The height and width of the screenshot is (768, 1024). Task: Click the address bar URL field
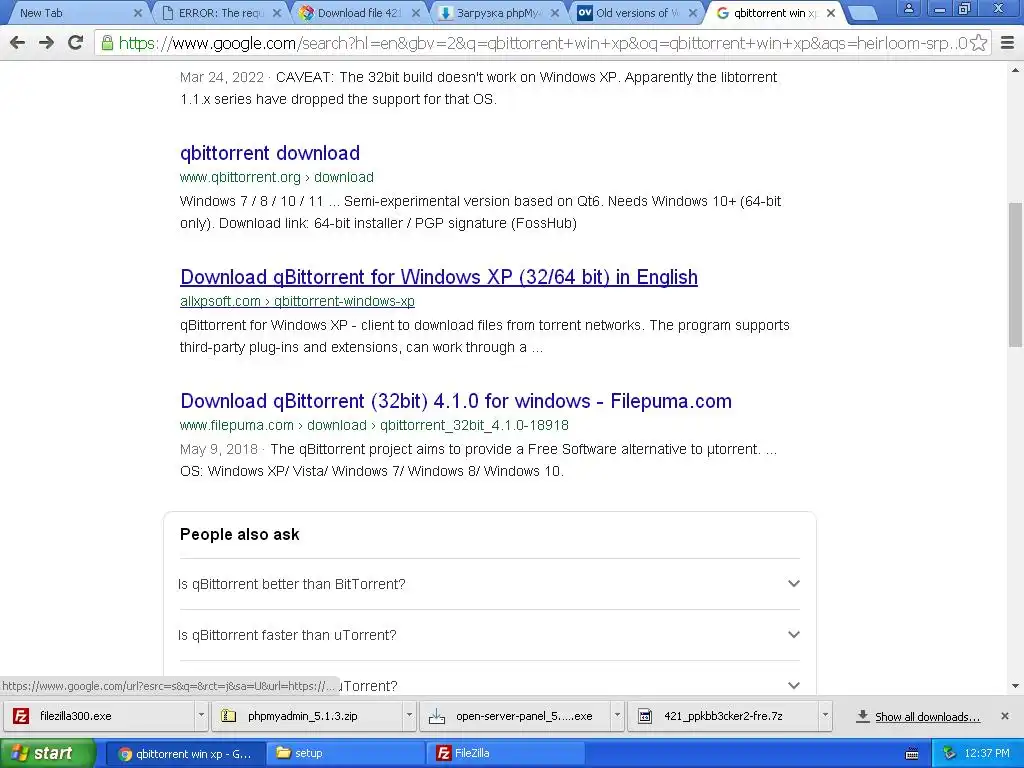[542, 43]
